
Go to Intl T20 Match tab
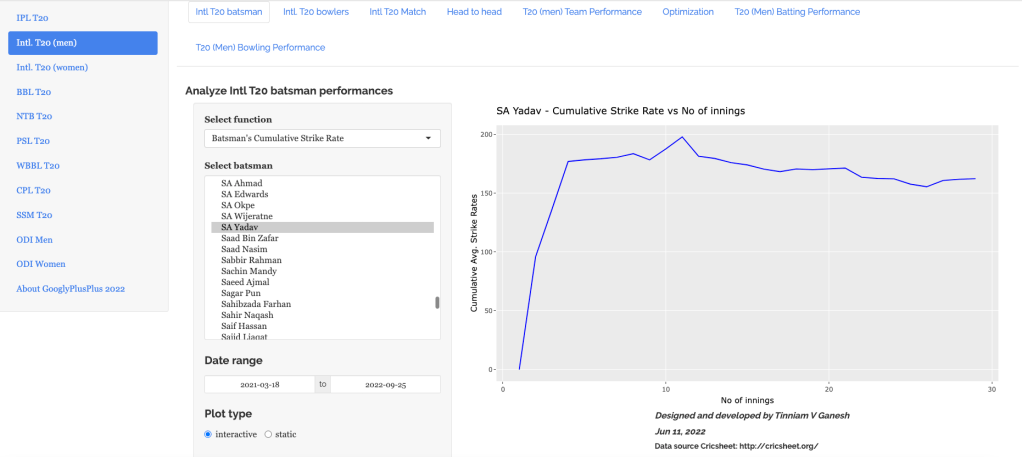pos(398,12)
